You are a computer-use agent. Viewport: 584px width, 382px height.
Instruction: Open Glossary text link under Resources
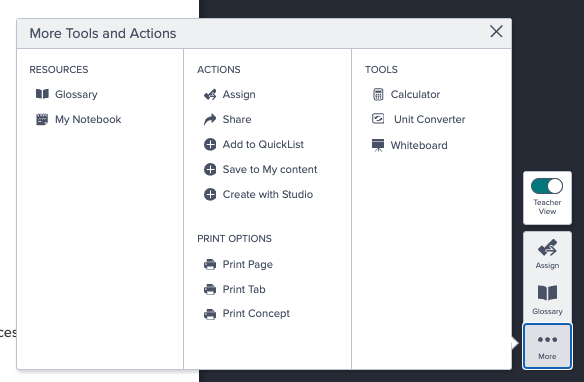(x=76, y=94)
